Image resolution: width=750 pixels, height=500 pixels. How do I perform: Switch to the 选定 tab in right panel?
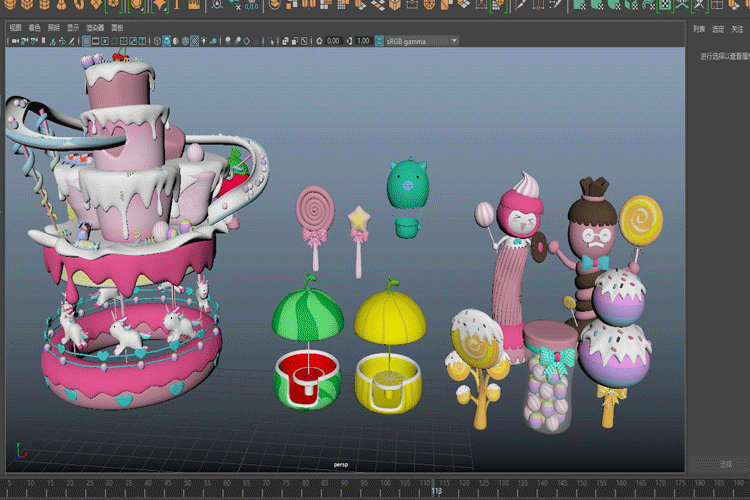pos(718,29)
